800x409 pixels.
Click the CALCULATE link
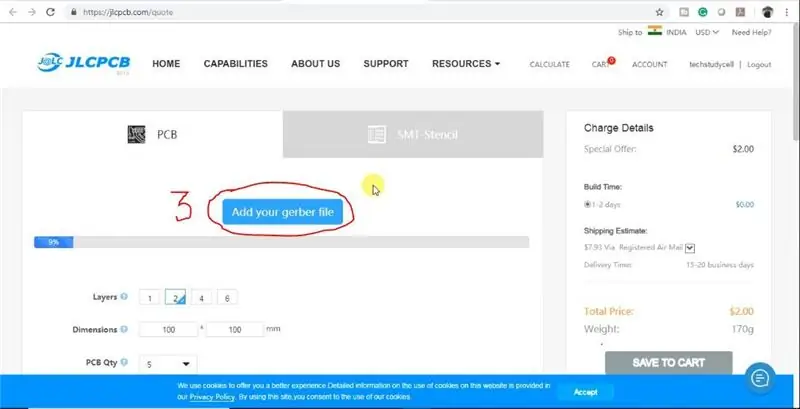(x=549, y=64)
